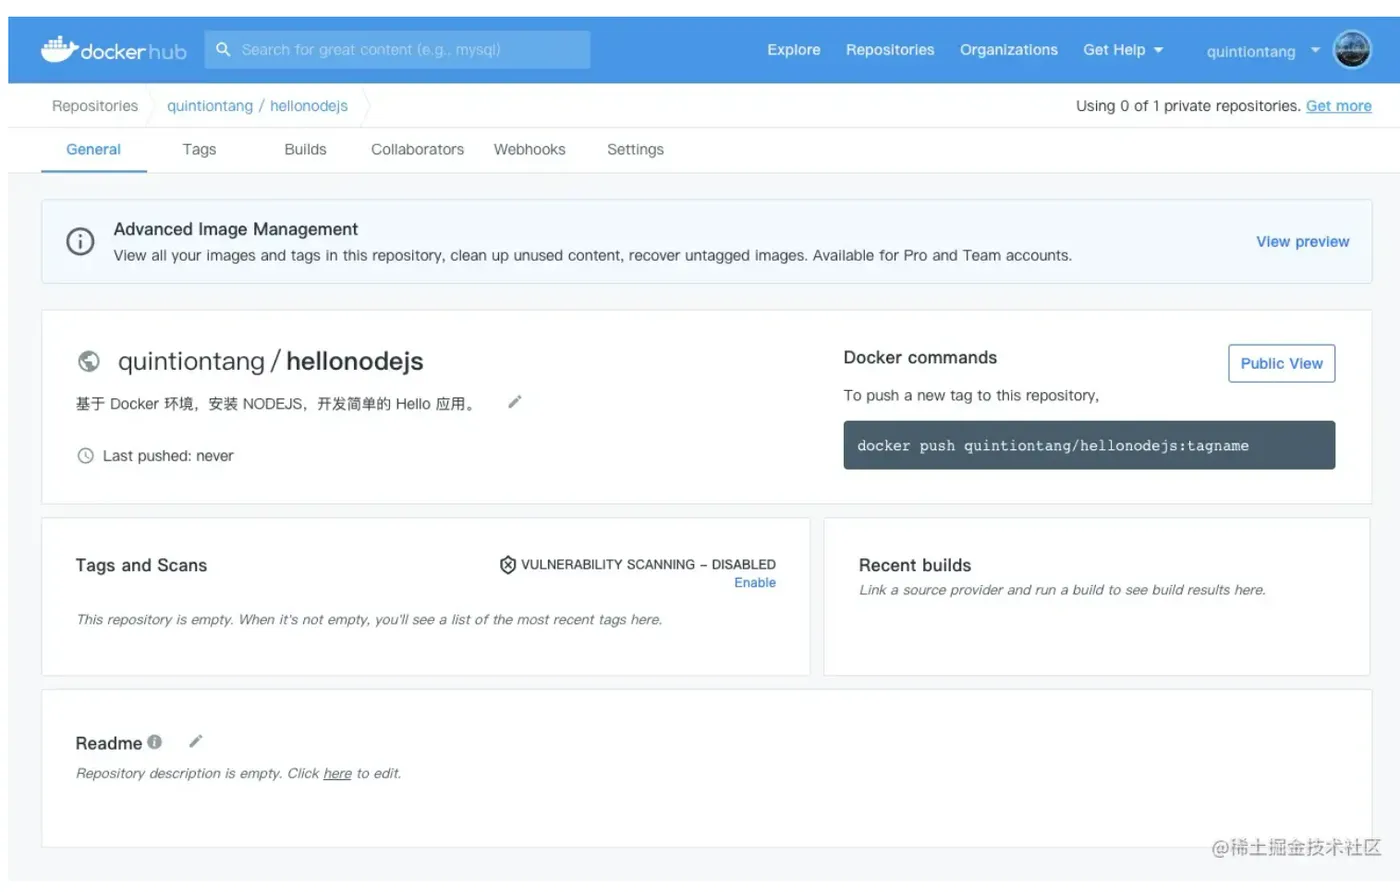The width and height of the screenshot is (1400, 892).
Task: Click the globe icon next to quintiontang/hellonodejs
Action: tap(89, 361)
